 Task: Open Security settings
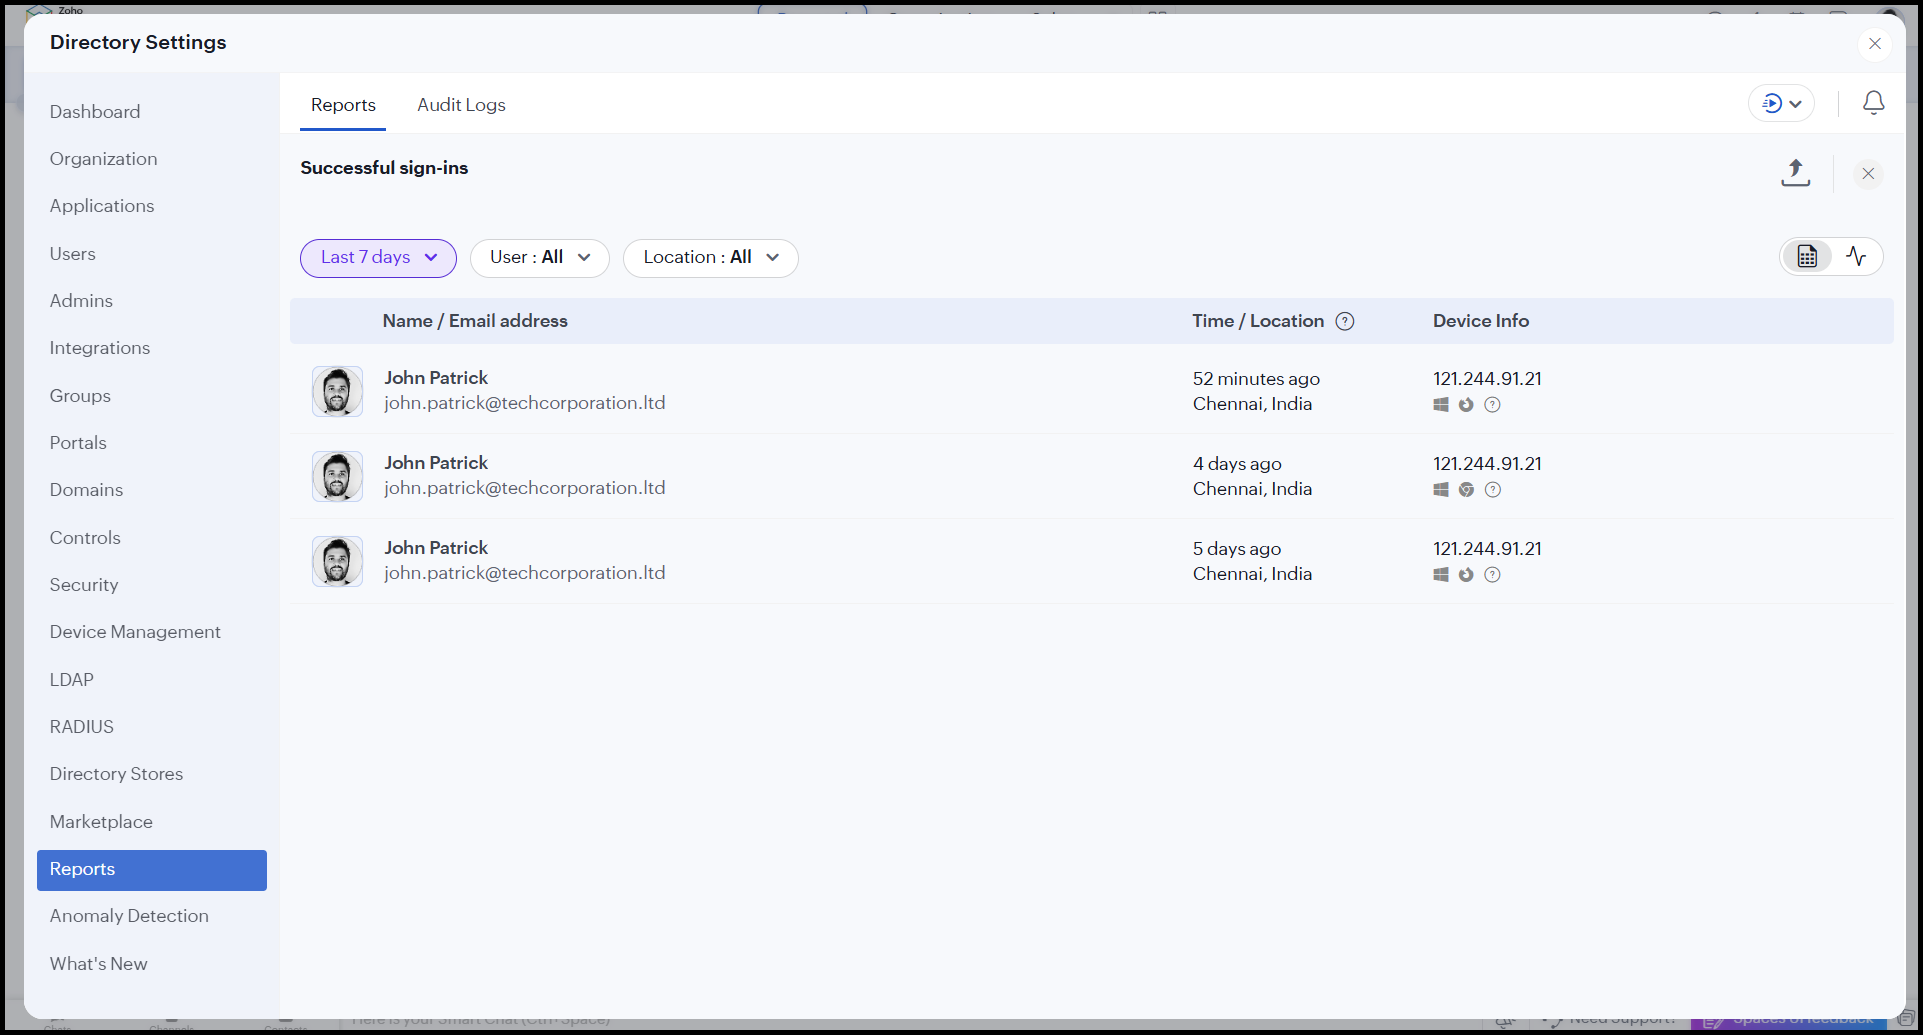click(x=84, y=585)
